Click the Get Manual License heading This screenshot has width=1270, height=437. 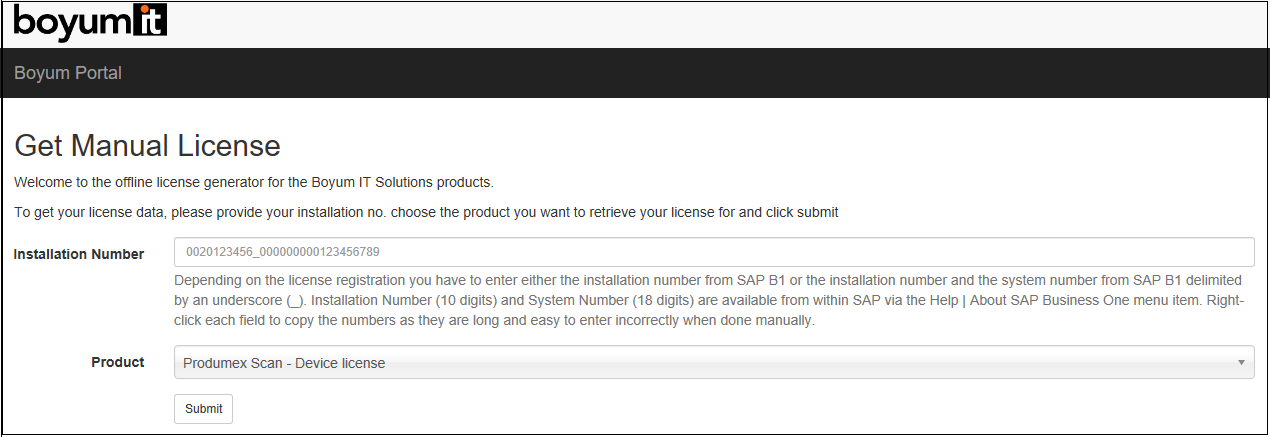pos(147,146)
